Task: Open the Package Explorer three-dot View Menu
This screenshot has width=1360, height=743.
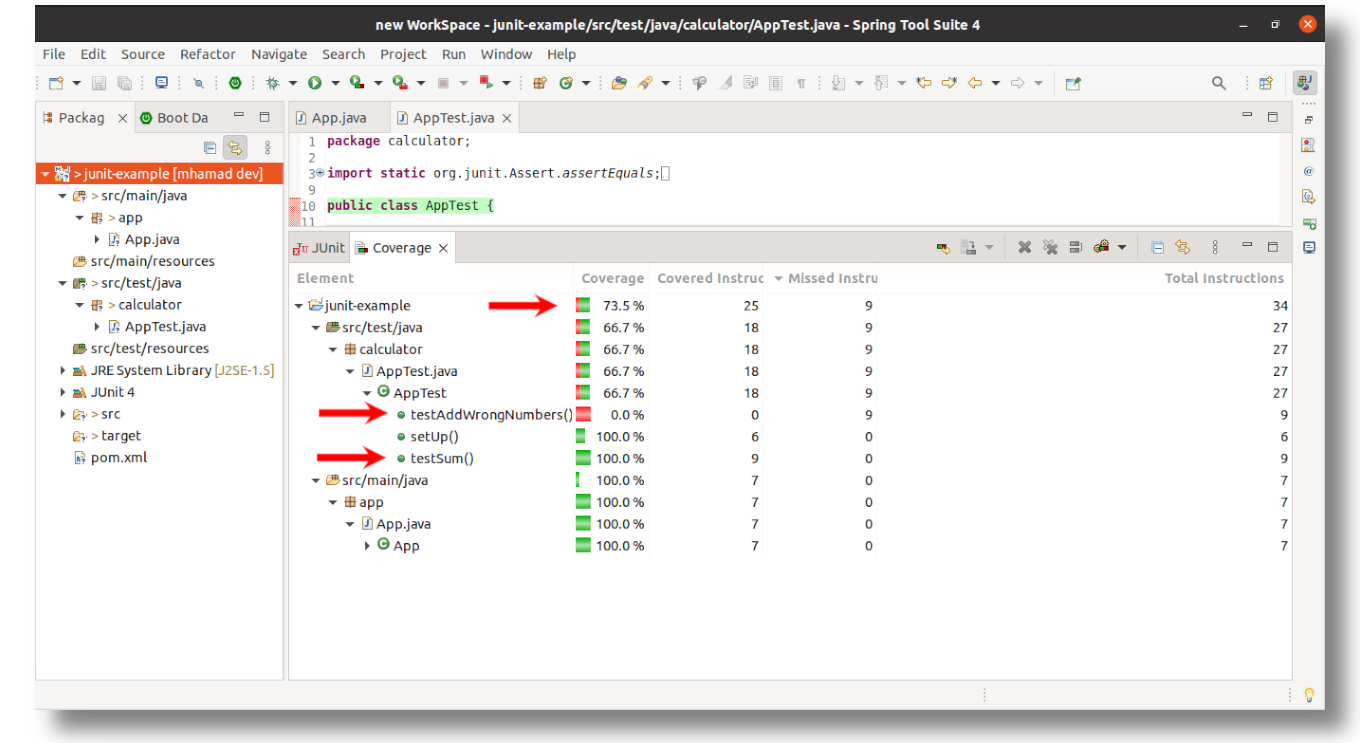Action: point(267,148)
